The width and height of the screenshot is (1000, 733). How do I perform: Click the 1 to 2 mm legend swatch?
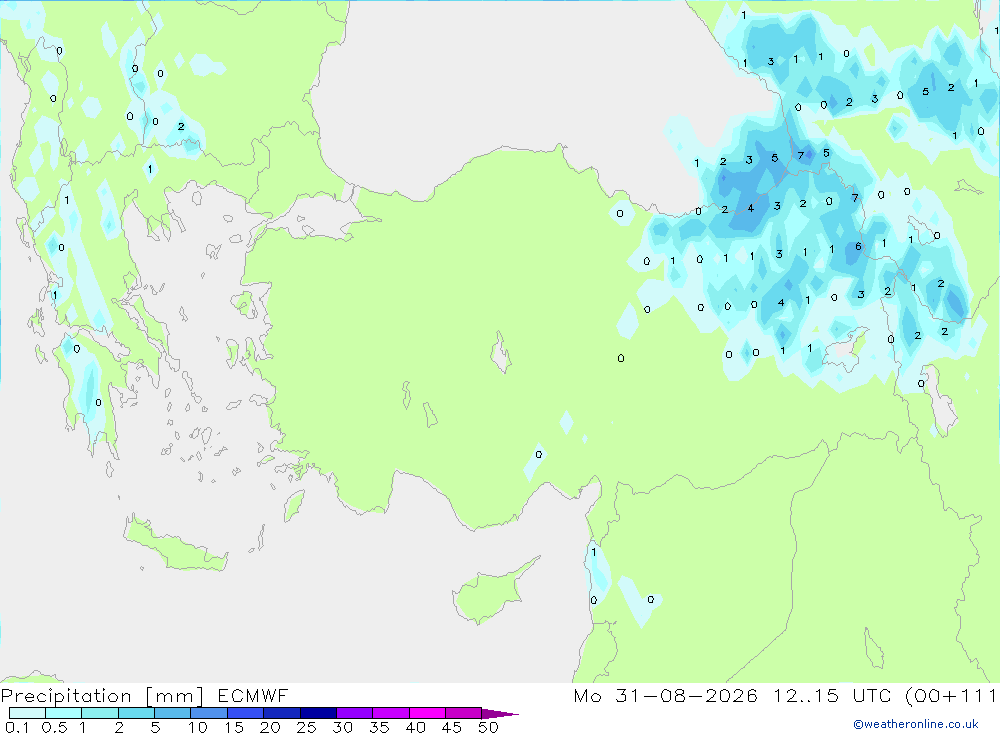point(99,713)
